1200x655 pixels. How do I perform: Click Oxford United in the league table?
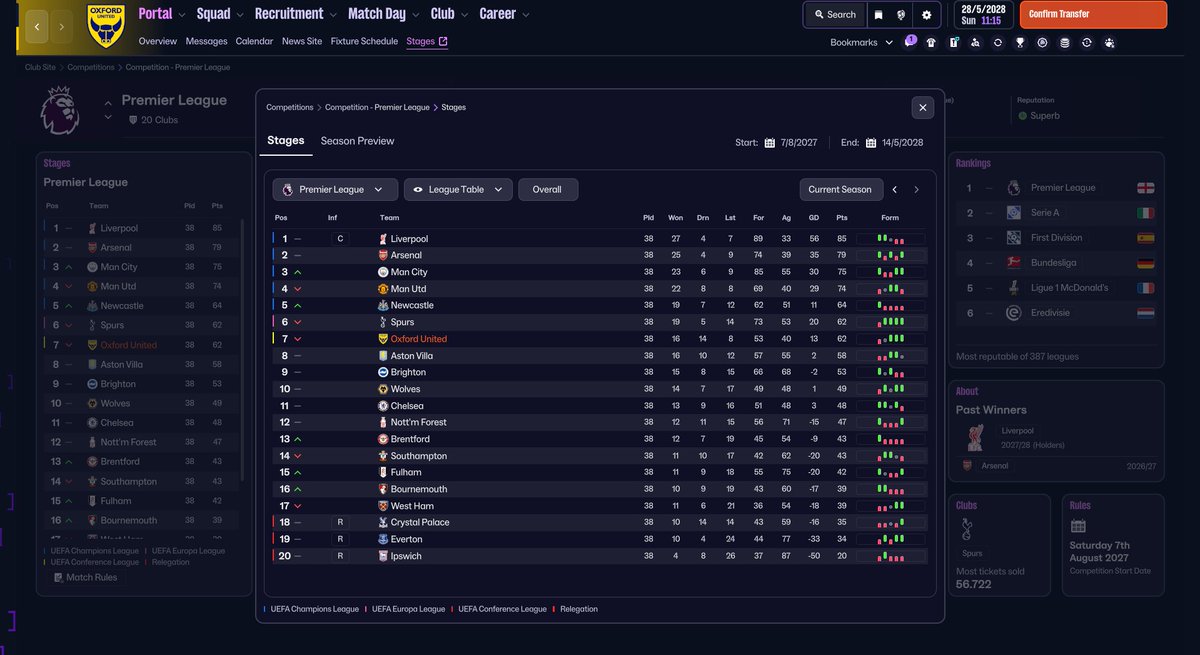(x=419, y=339)
